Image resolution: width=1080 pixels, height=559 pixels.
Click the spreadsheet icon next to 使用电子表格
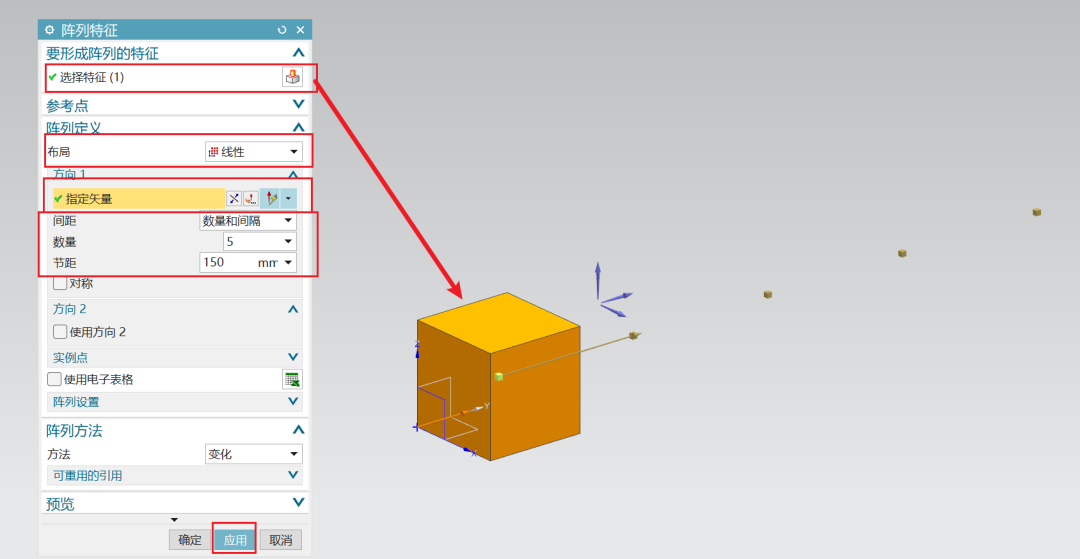(293, 379)
